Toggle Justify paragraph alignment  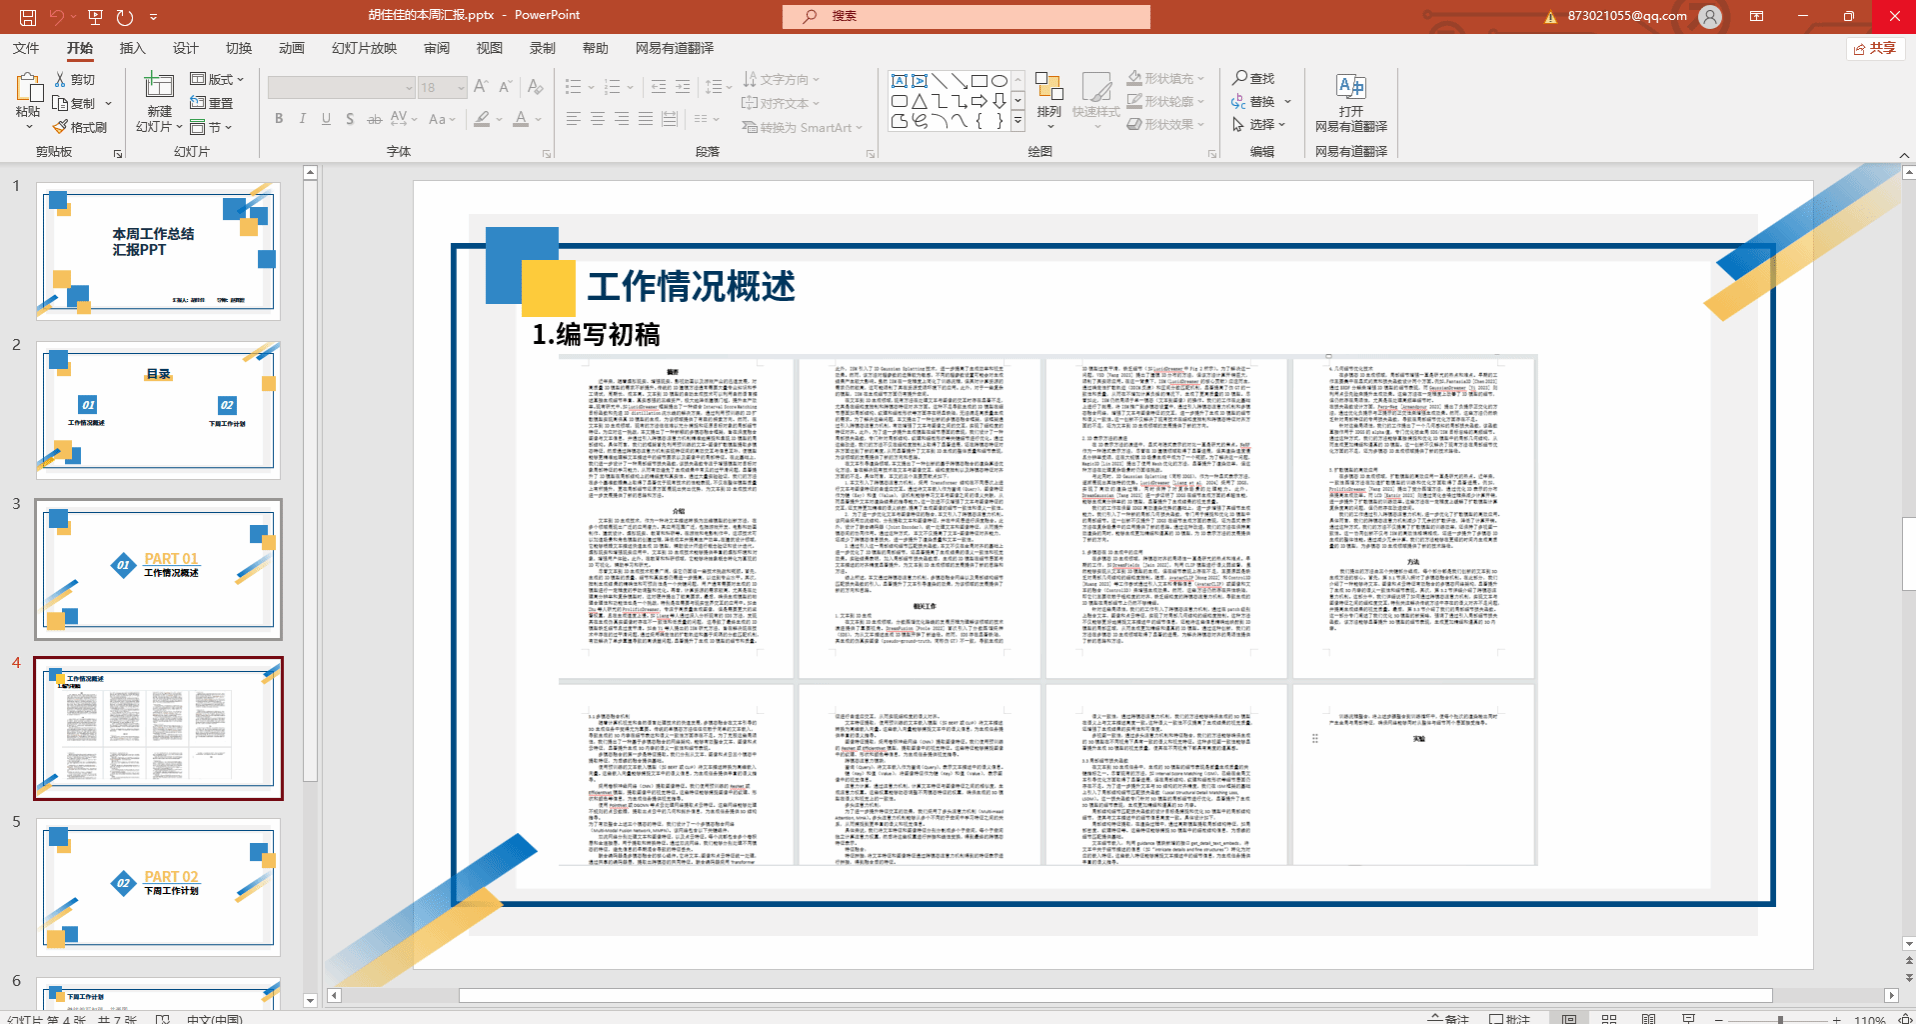coord(645,119)
